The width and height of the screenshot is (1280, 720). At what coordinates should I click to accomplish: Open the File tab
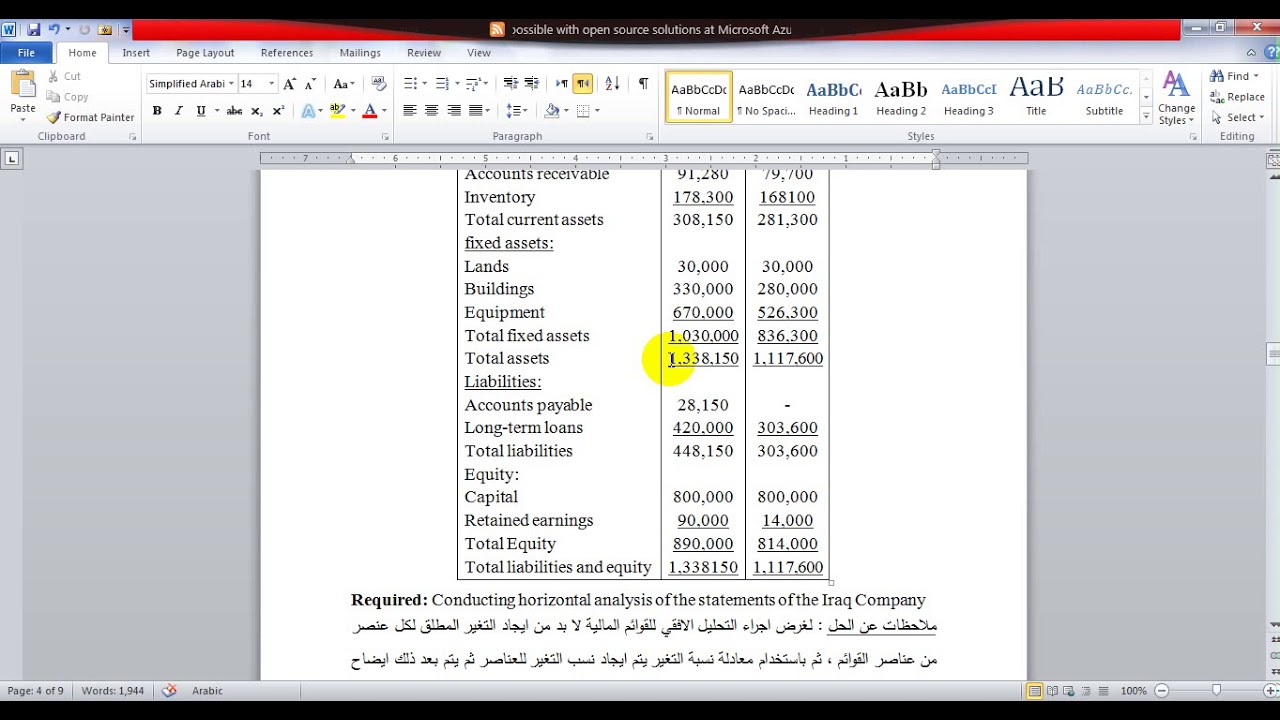(26, 53)
